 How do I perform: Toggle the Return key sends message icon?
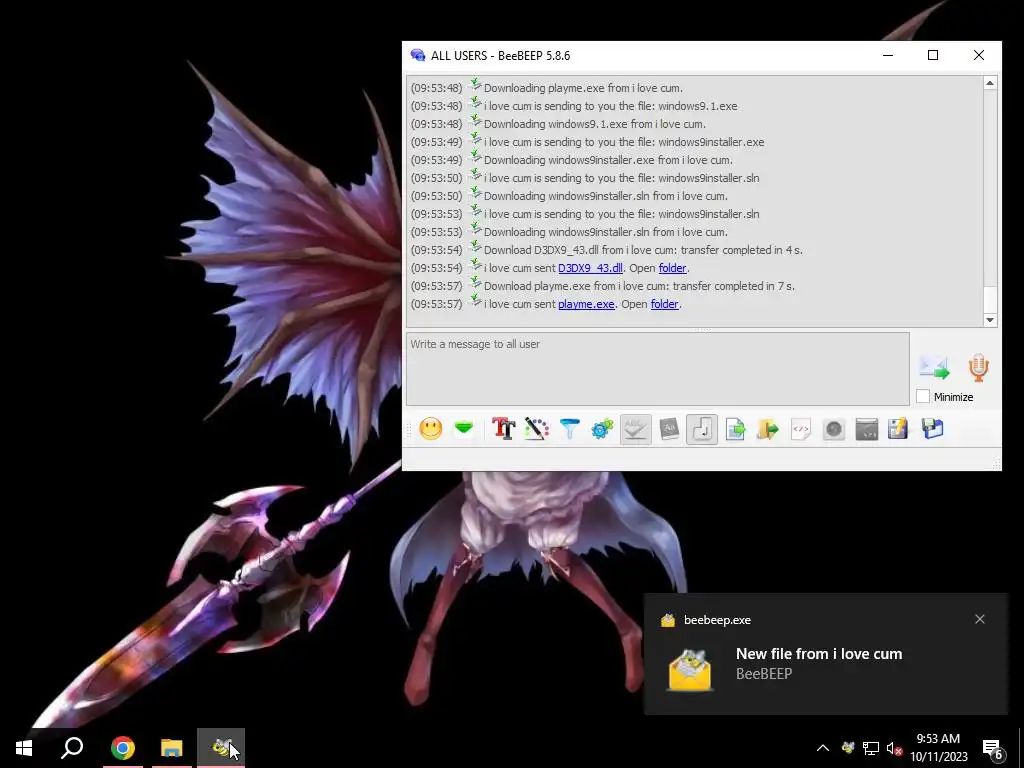pos(702,429)
